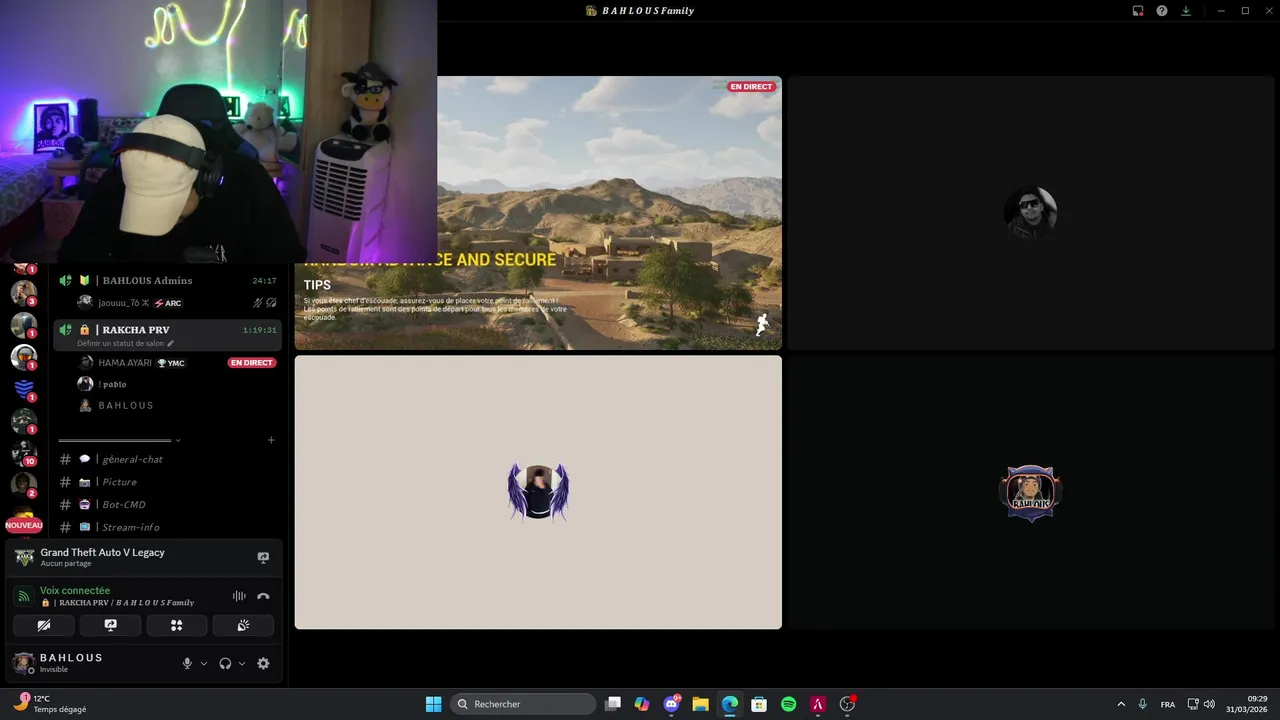Focus the sunglasses avatar video tile
Viewport: 1280px width, 720px height.
[1030, 213]
